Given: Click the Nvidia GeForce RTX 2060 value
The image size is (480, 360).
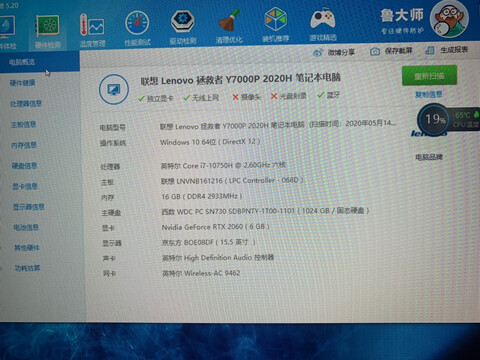Looking at the screenshot, I should coord(216,227).
